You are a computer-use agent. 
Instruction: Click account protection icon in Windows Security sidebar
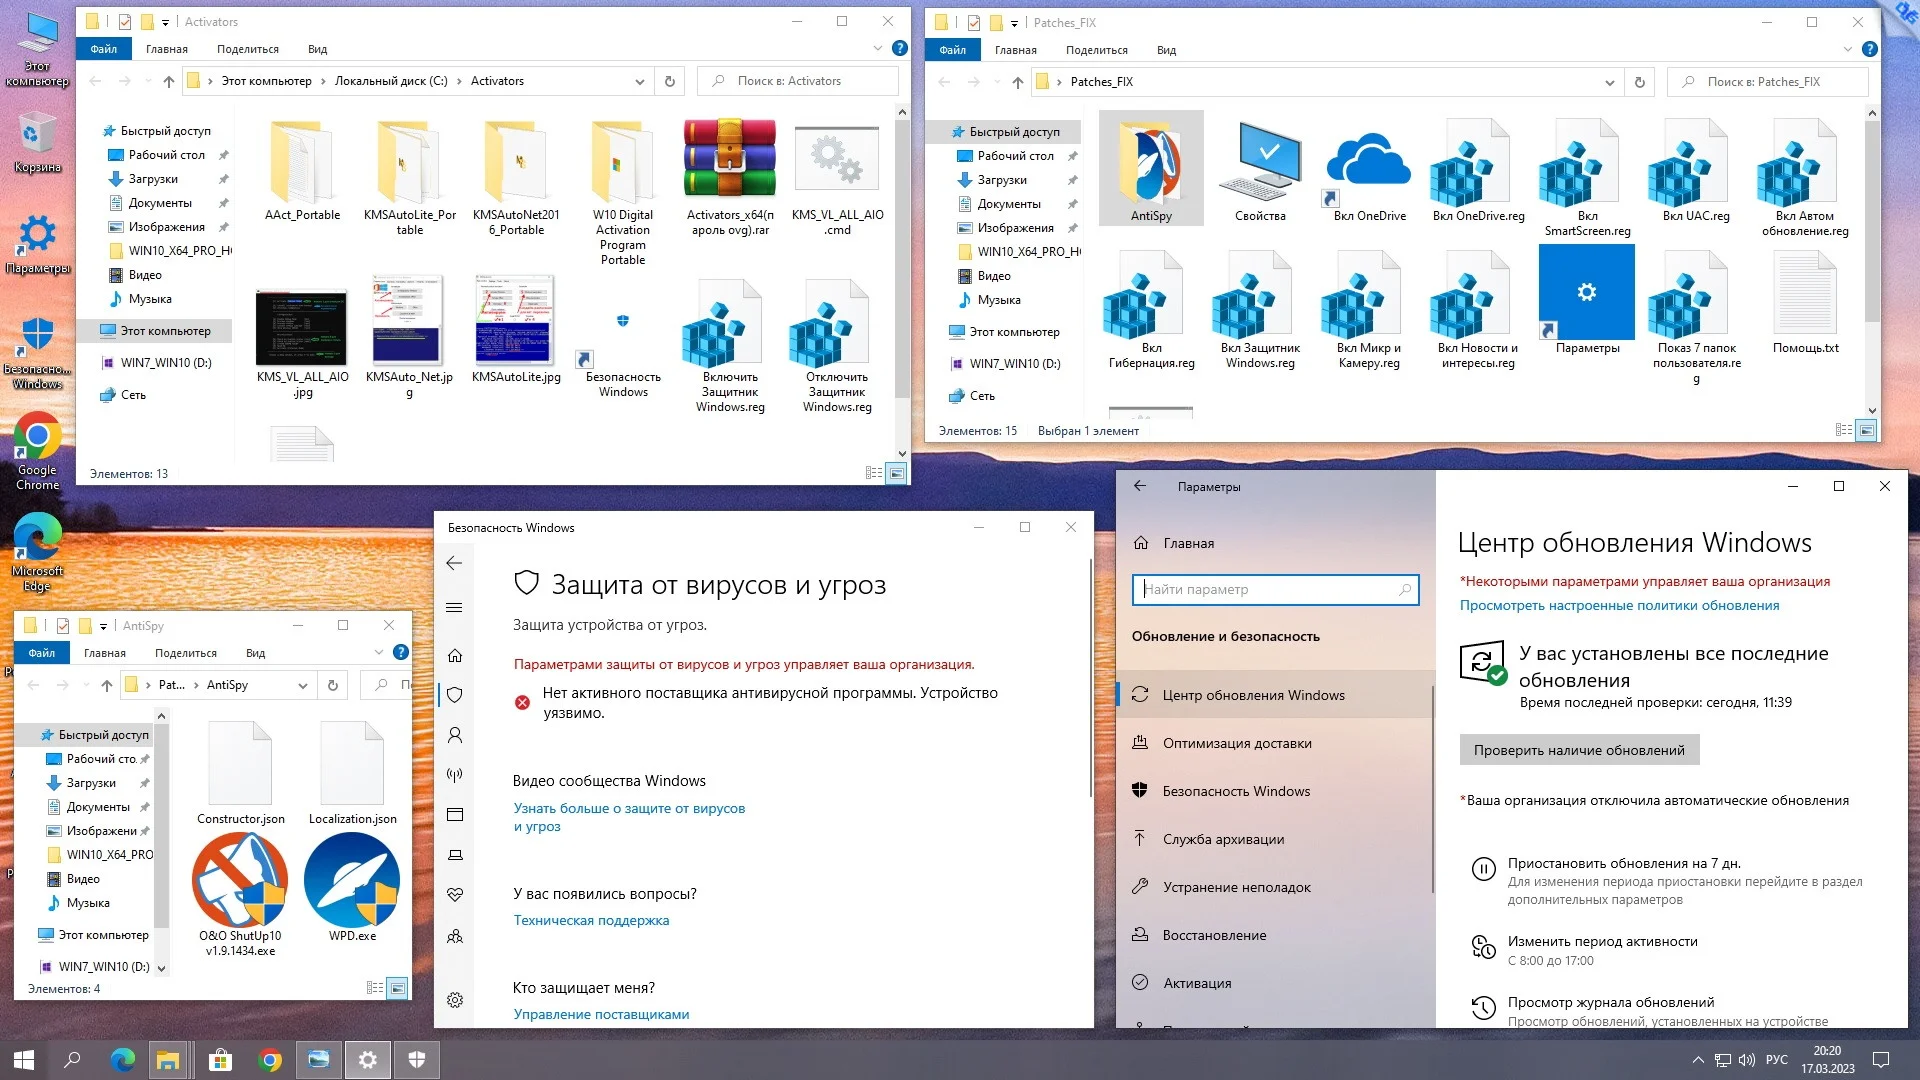[455, 735]
